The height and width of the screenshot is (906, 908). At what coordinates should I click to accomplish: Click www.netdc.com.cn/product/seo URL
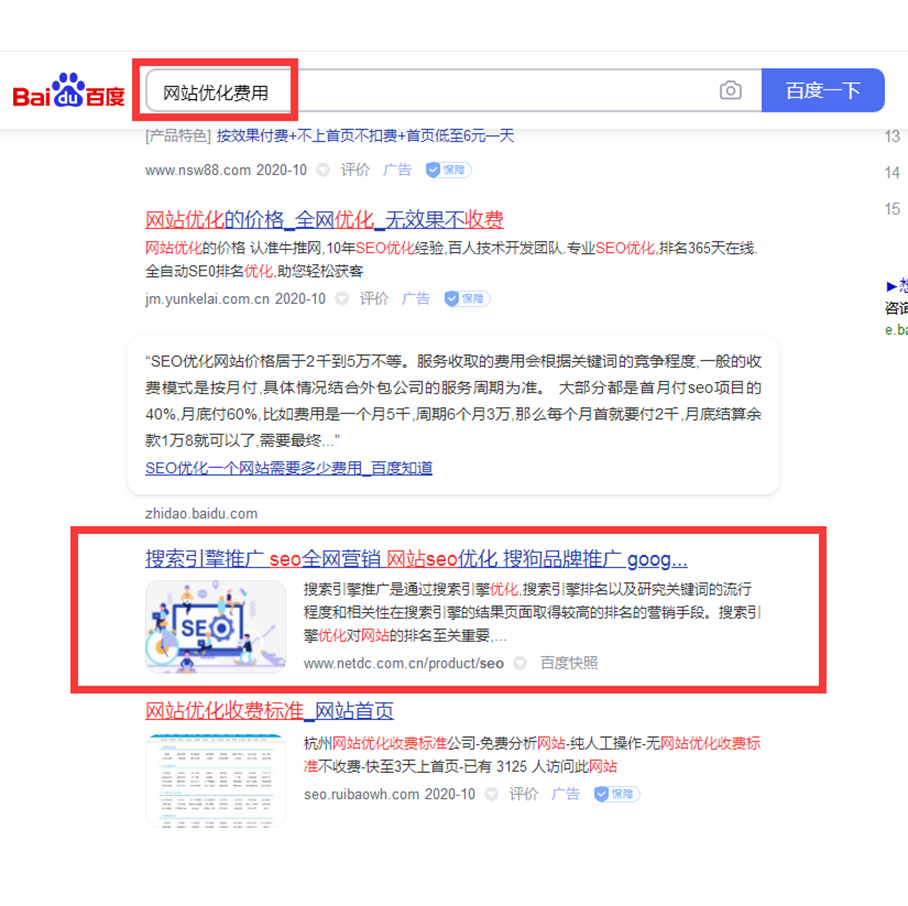pyautogui.click(x=404, y=663)
